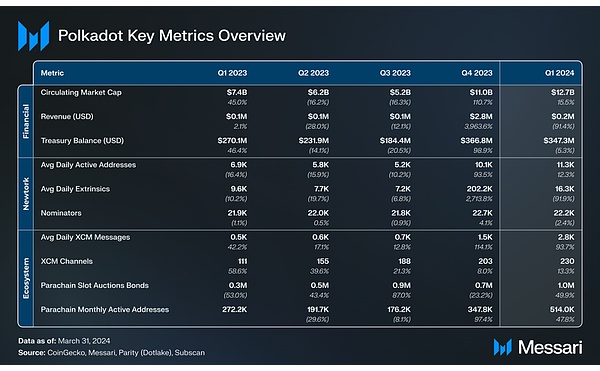Click the Metric header label
The height and width of the screenshot is (371, 600).
52,73
